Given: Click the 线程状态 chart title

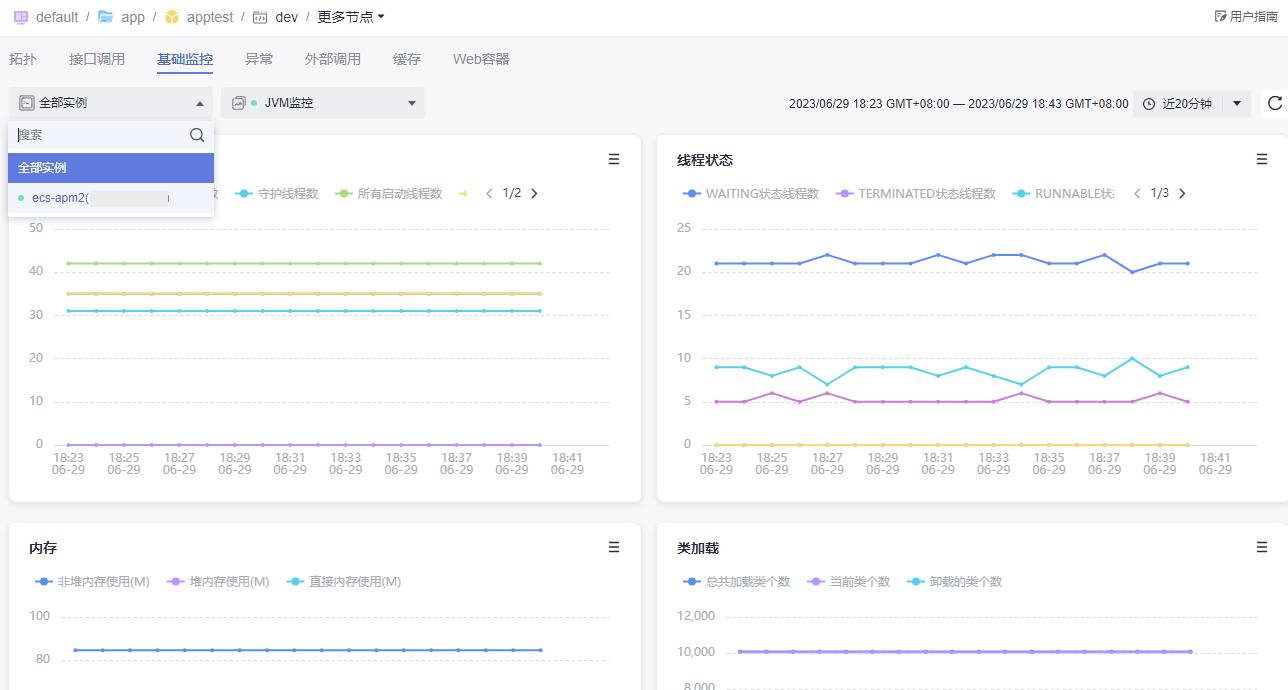Looking at the screenshot, I should coord(705,160).
